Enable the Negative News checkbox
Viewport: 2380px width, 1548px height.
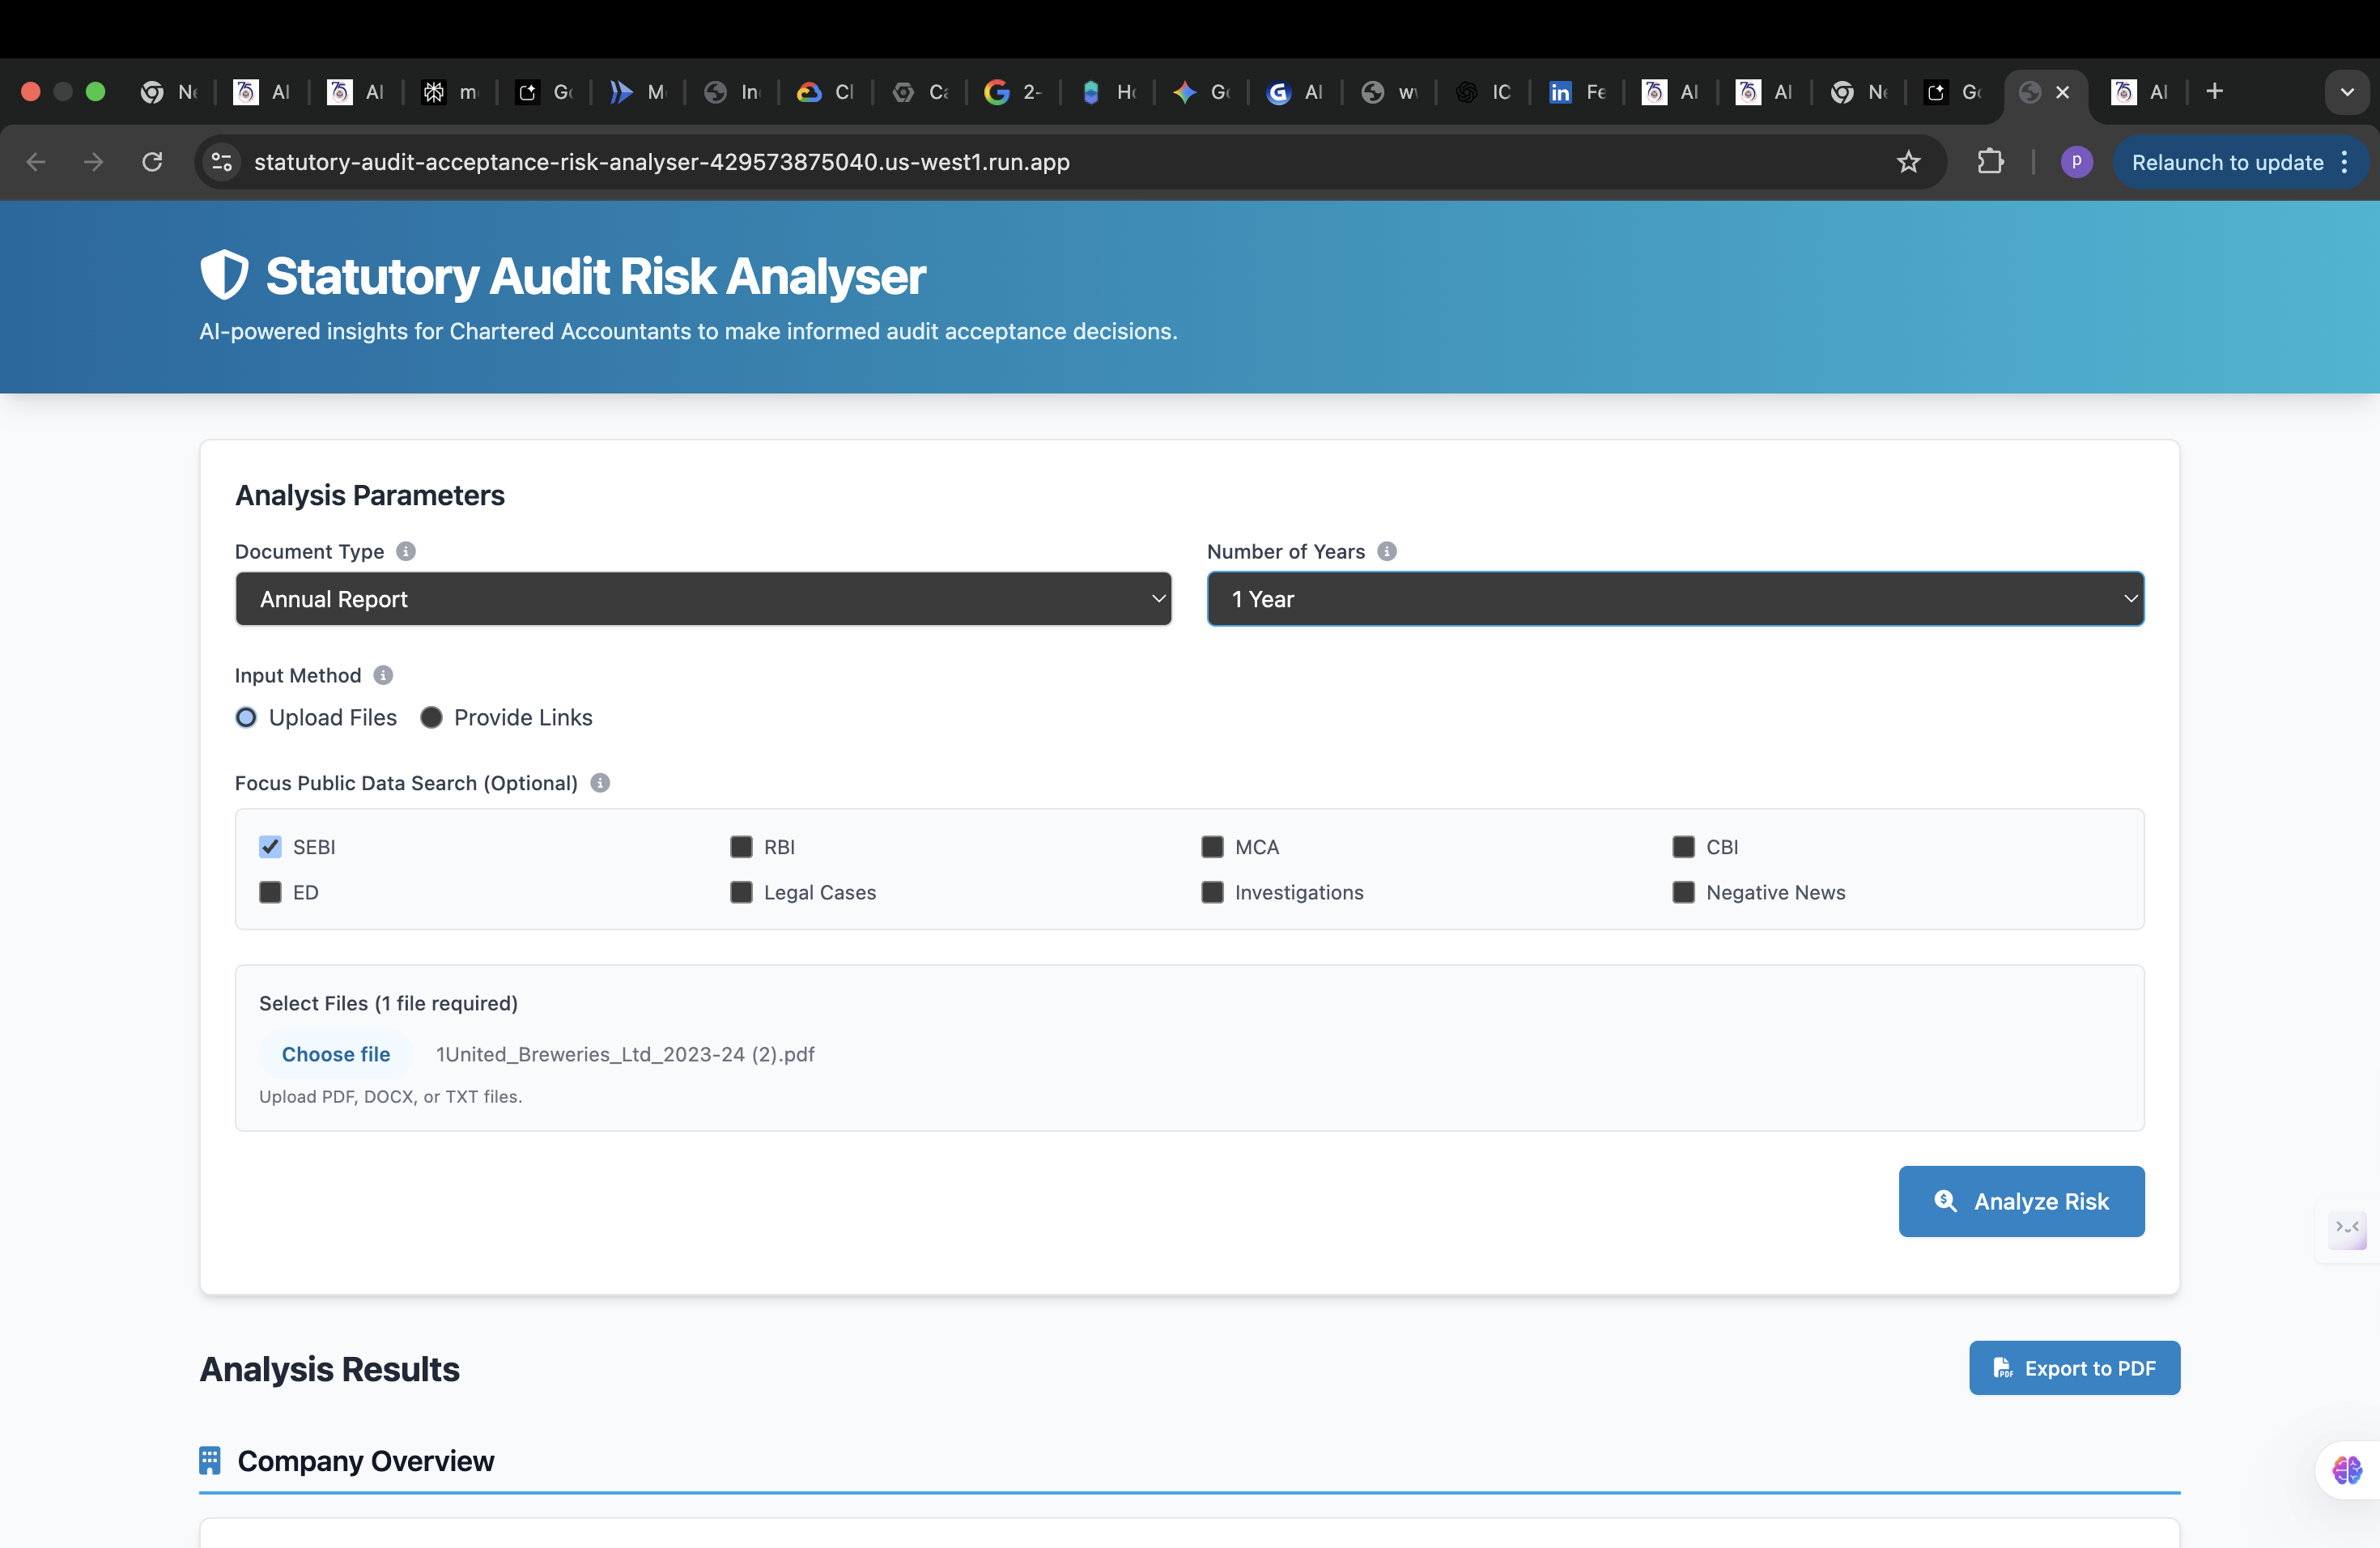[x=1683, y=892]
